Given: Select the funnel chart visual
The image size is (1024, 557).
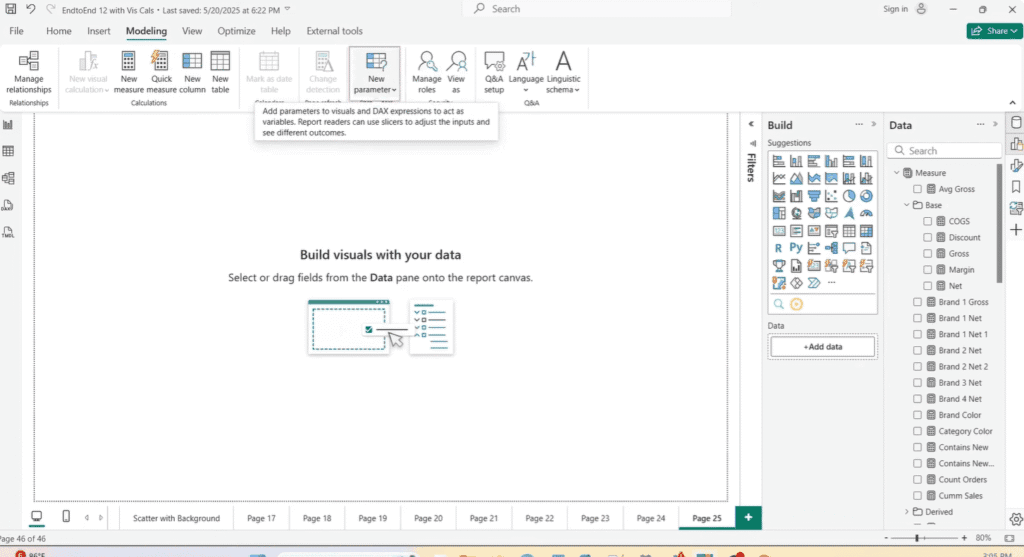Looking at the screenshot, I should (x=814, y=195).
